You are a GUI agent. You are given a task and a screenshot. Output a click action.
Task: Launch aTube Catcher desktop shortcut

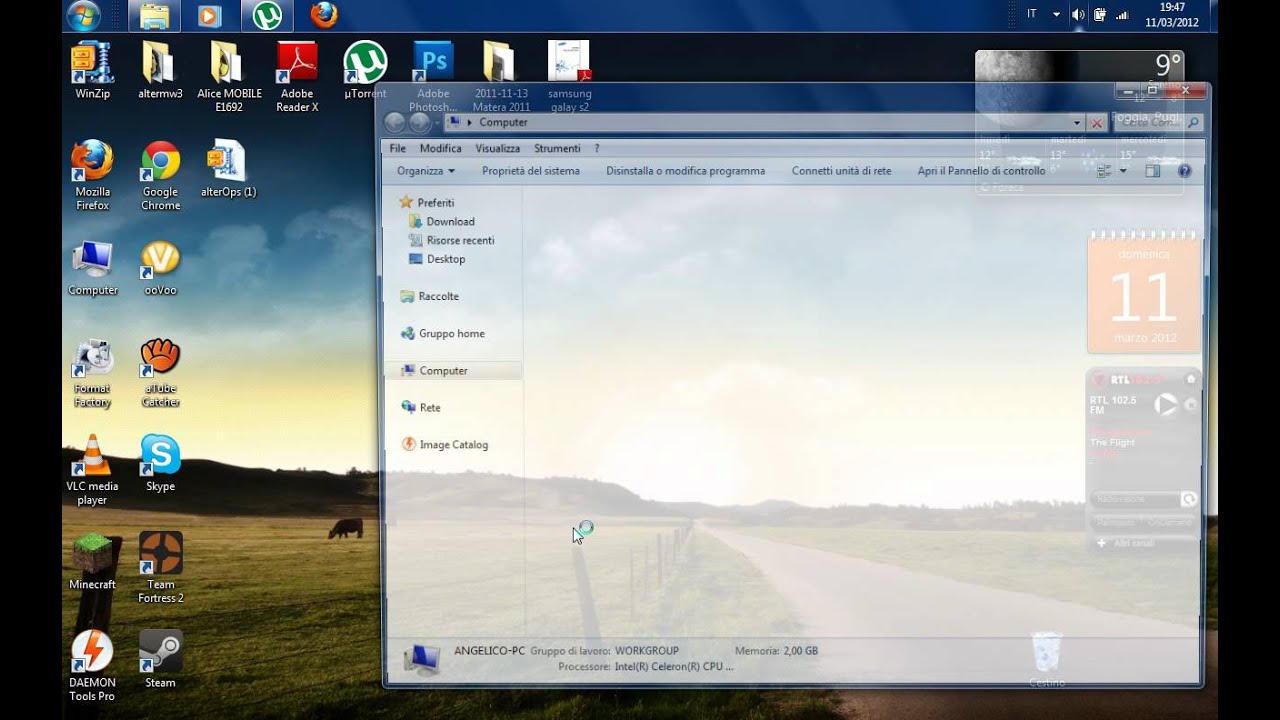pos(160,373)
